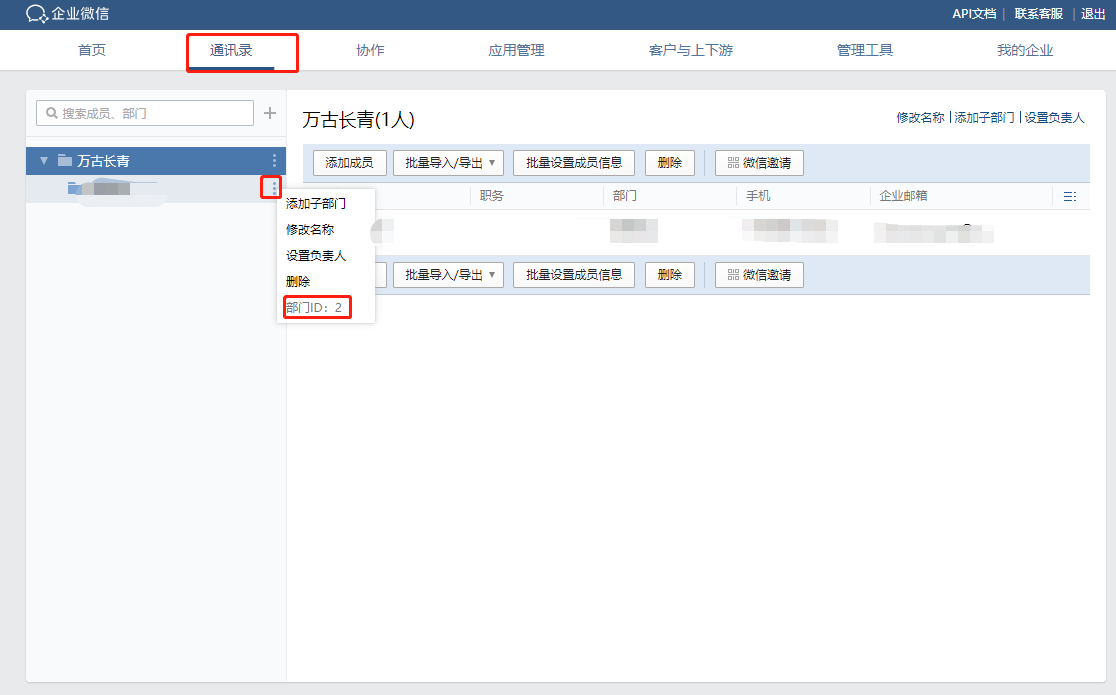
Task: Click the 企业微信 logo in header
Action: tap(68, 14)
